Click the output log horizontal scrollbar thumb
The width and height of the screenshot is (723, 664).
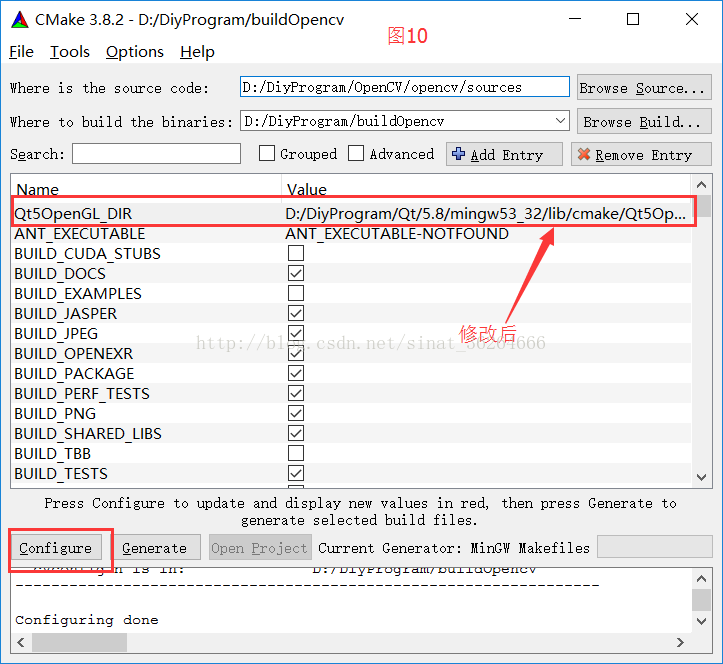[x=79, y=642]
